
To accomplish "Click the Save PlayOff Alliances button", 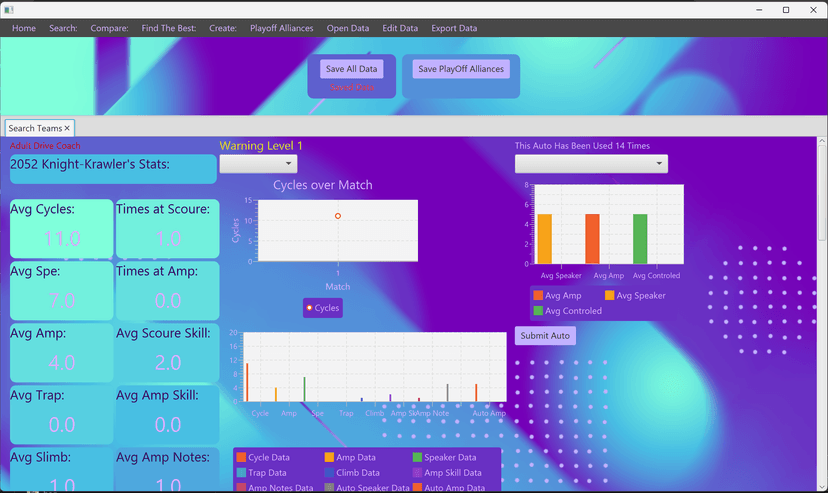I will [x=461, y=69].
